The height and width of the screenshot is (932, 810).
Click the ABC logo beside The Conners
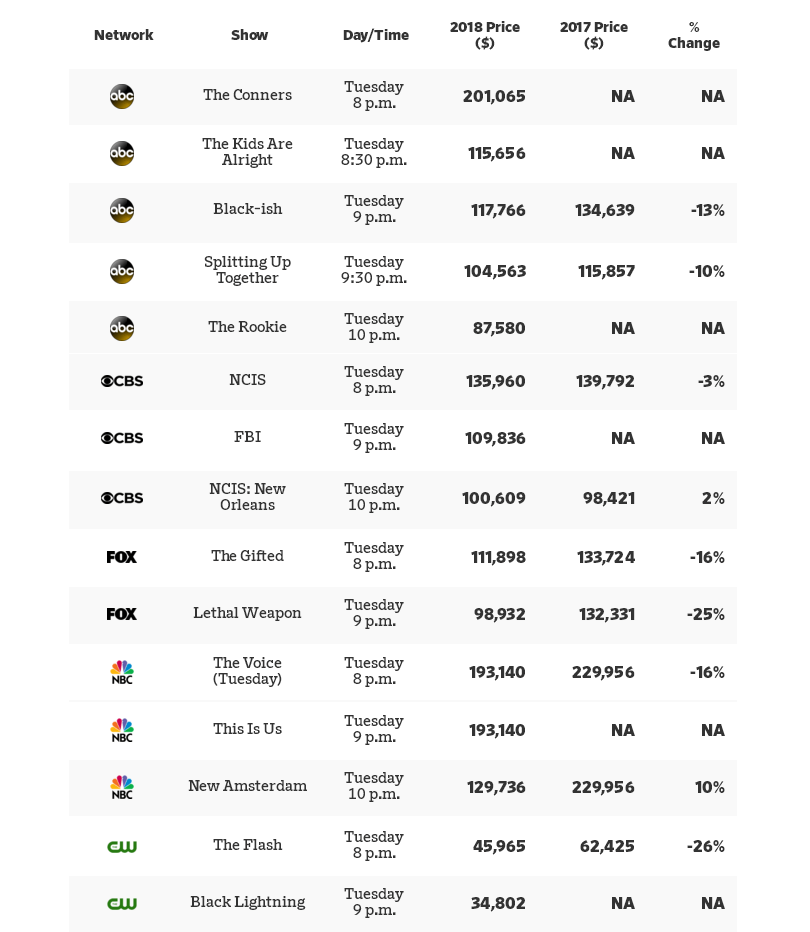click(x=122, y=96)
